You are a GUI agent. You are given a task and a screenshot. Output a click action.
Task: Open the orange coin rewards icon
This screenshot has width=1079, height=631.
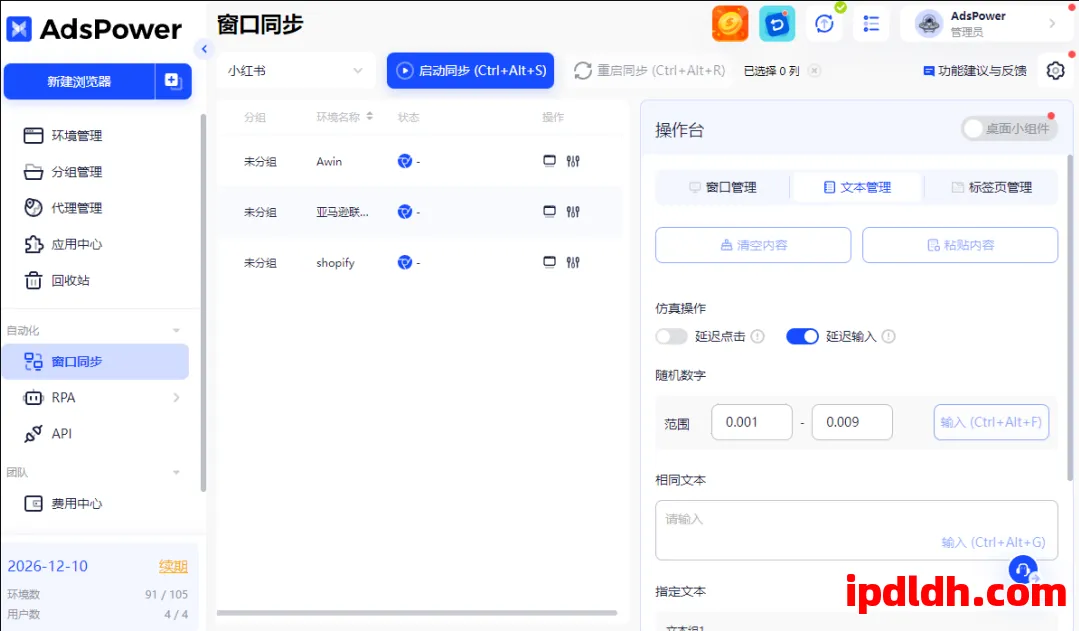coord(729,24)
